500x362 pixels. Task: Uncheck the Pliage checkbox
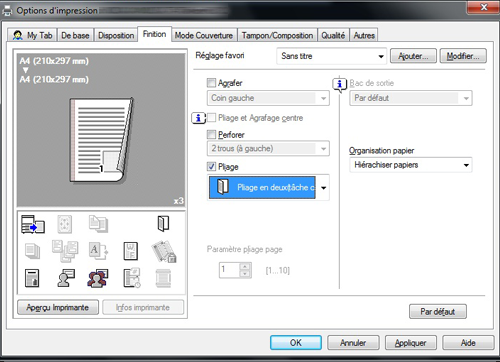(211, 166)
